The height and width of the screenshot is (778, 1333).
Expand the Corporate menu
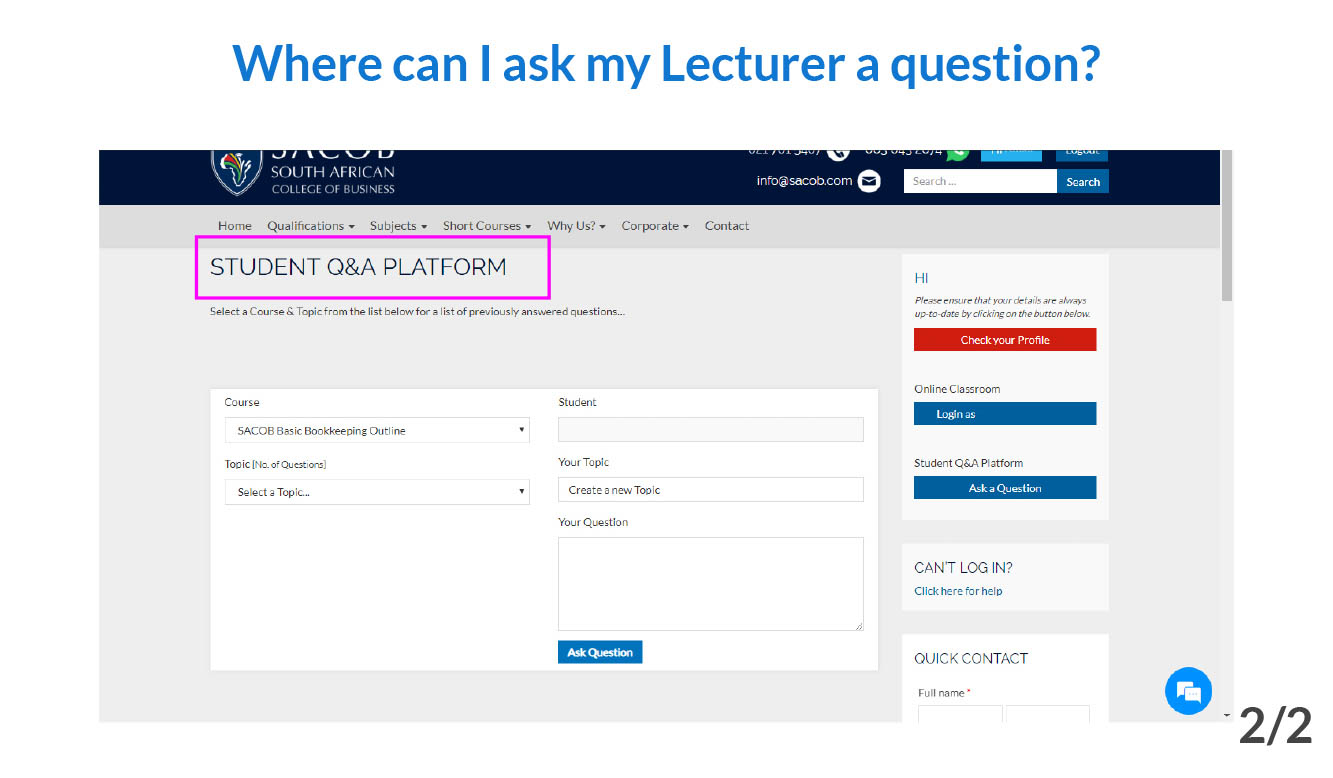coord(655,226)
